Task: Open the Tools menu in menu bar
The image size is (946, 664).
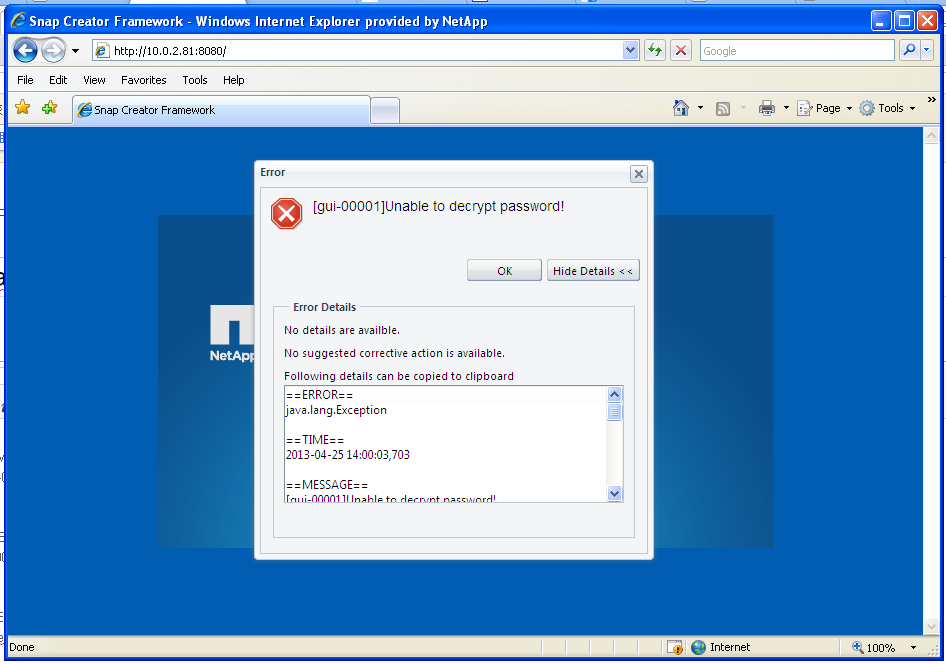Action: 195,80
